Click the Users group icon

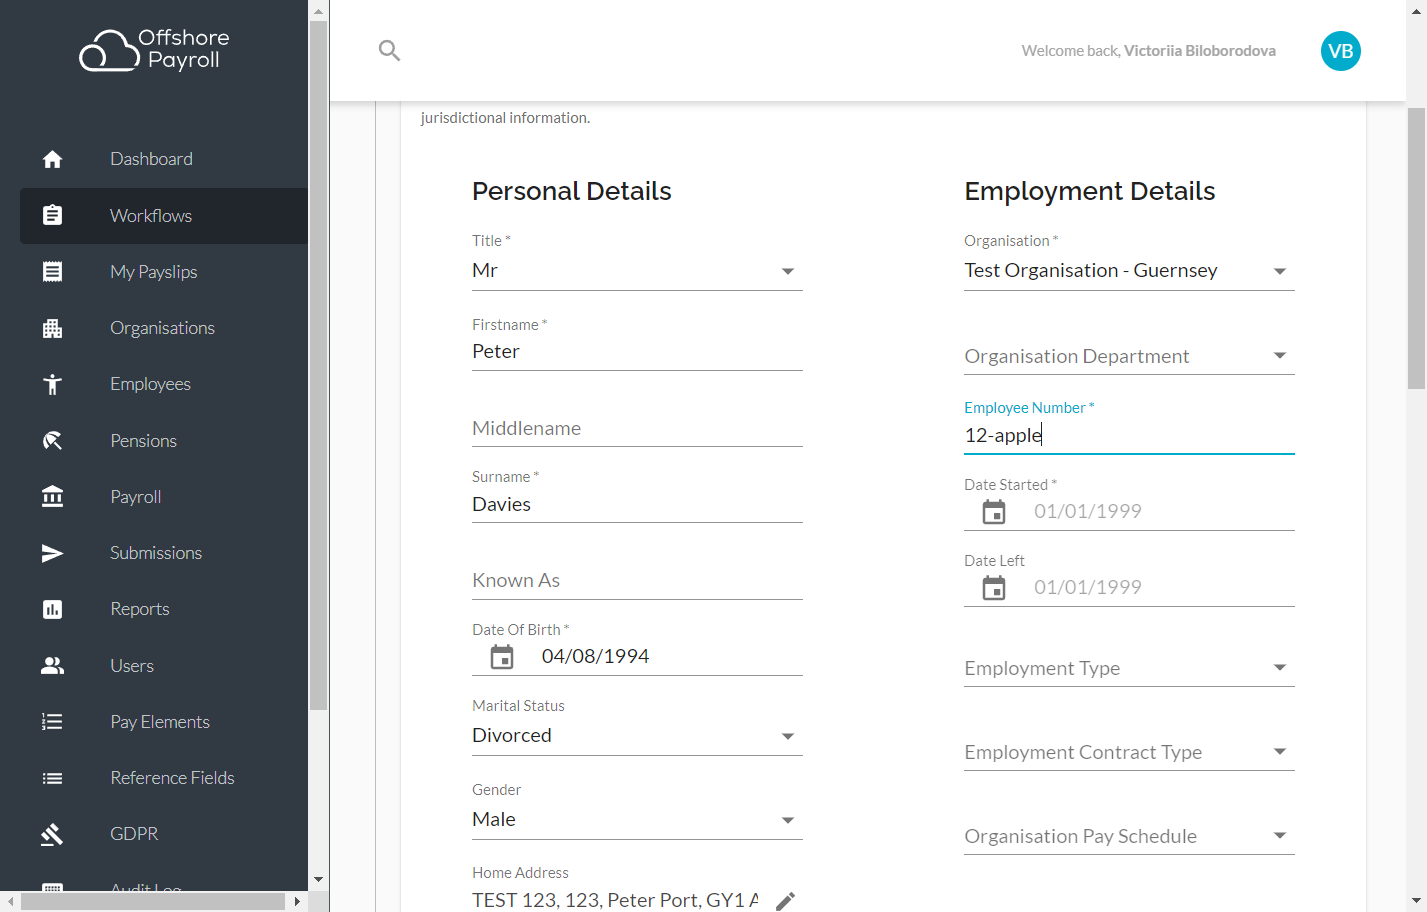53,665
